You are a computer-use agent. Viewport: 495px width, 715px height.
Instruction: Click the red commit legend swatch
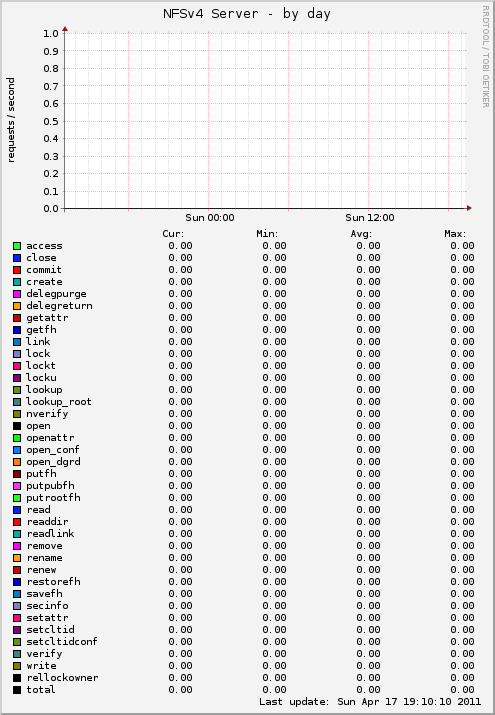17,270
